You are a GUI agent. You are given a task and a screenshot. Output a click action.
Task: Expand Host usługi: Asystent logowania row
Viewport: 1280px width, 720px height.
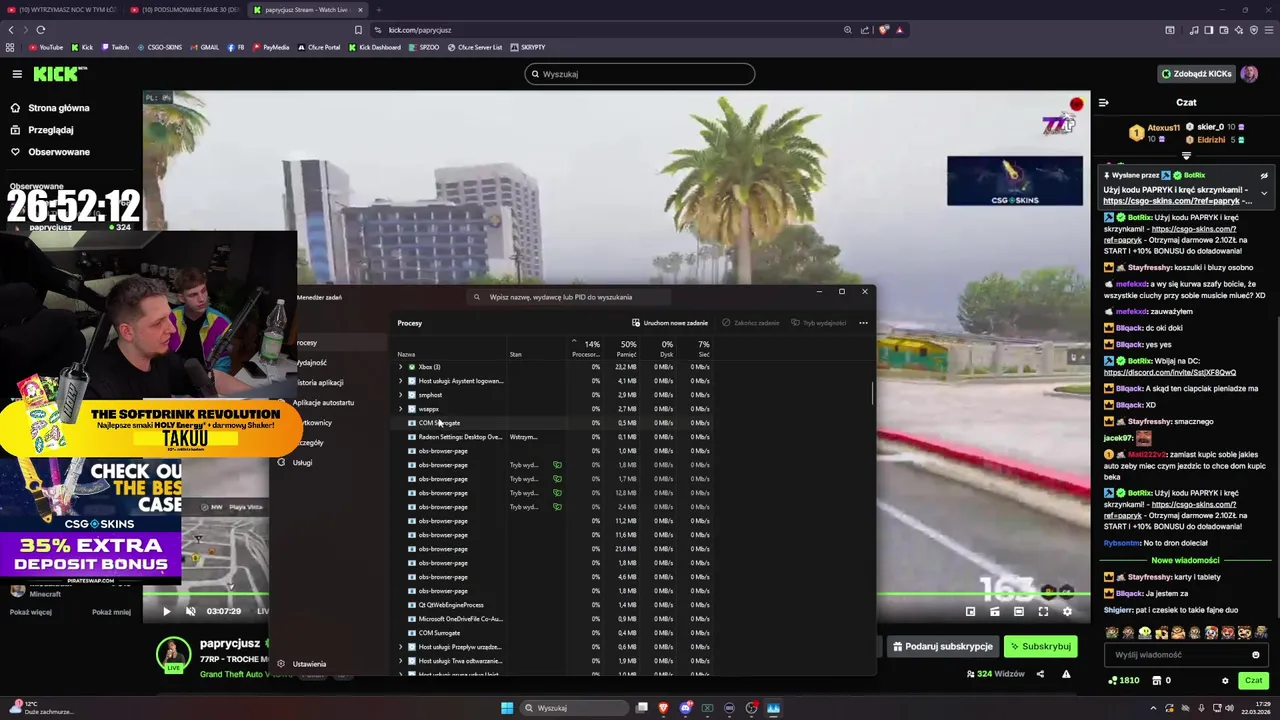click(401, 381)
